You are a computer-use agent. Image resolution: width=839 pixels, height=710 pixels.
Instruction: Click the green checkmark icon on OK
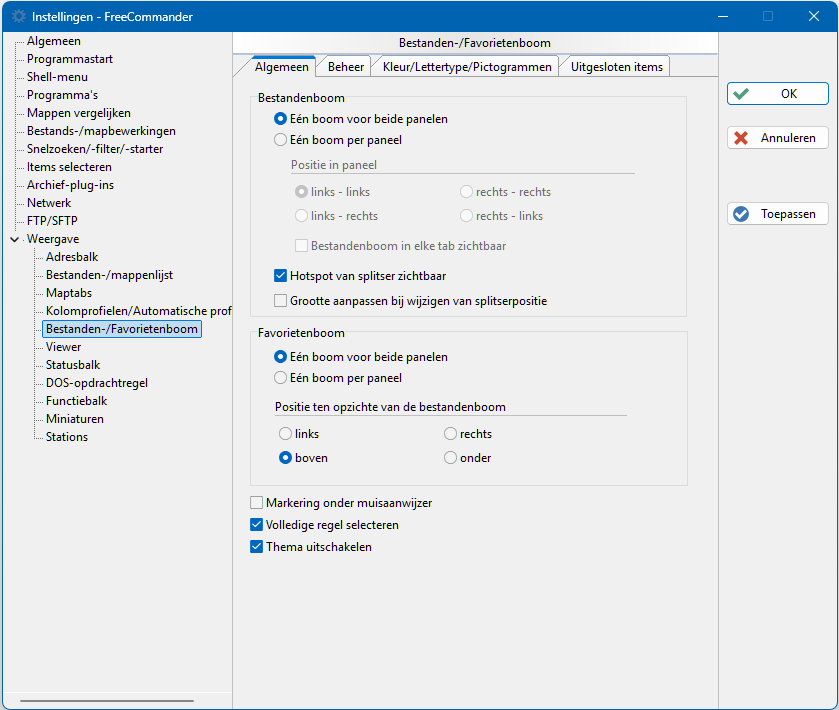(x=740, y=94)
